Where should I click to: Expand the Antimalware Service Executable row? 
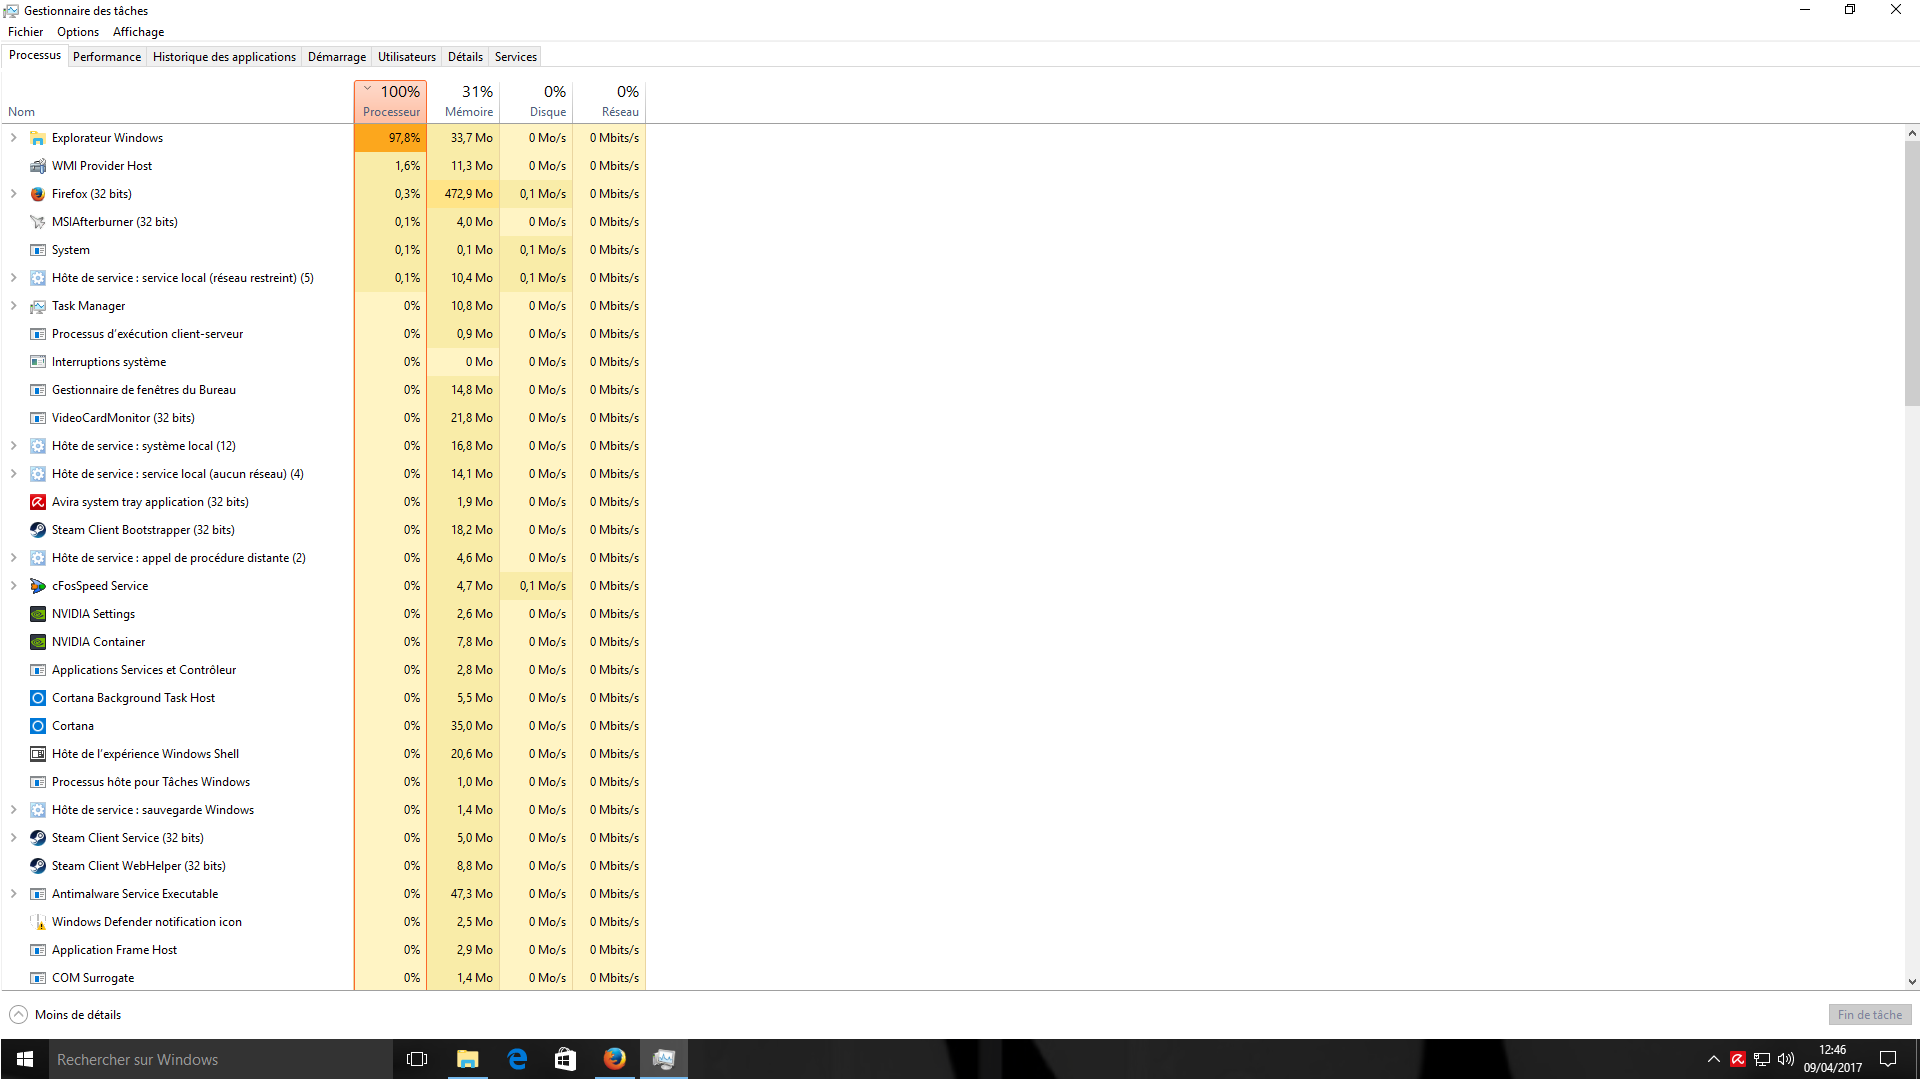click(x=13, y=894)
